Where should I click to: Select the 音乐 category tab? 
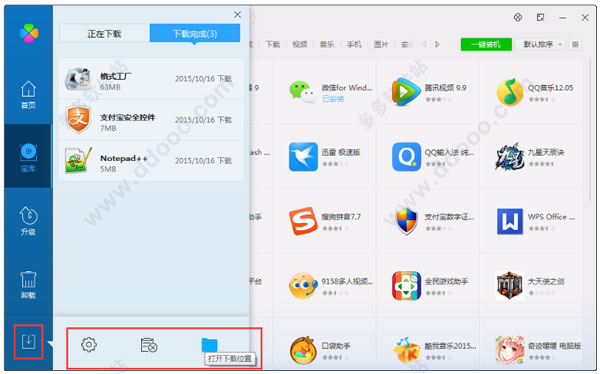click(x=327, y=44)
